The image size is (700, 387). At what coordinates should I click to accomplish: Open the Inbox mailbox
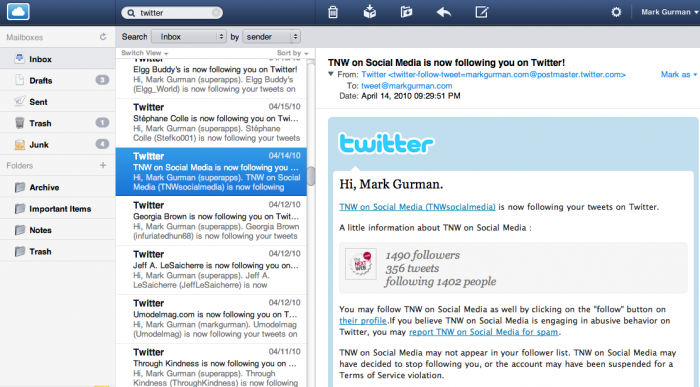coord(58,59)
